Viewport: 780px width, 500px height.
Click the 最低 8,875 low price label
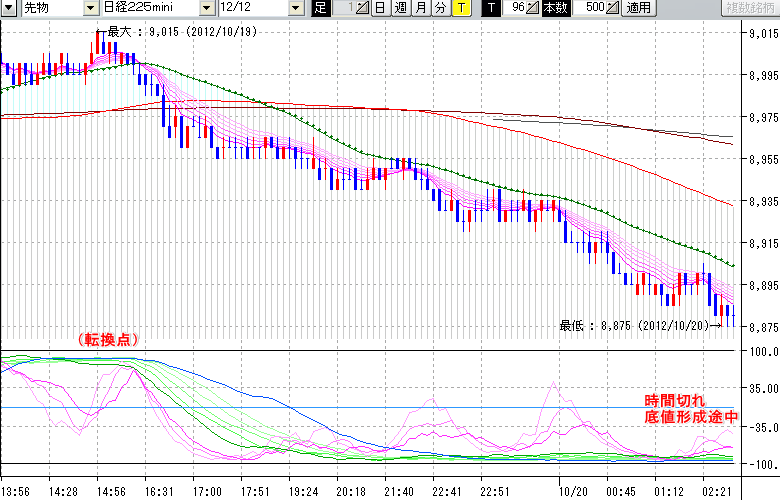coord(635,325)
